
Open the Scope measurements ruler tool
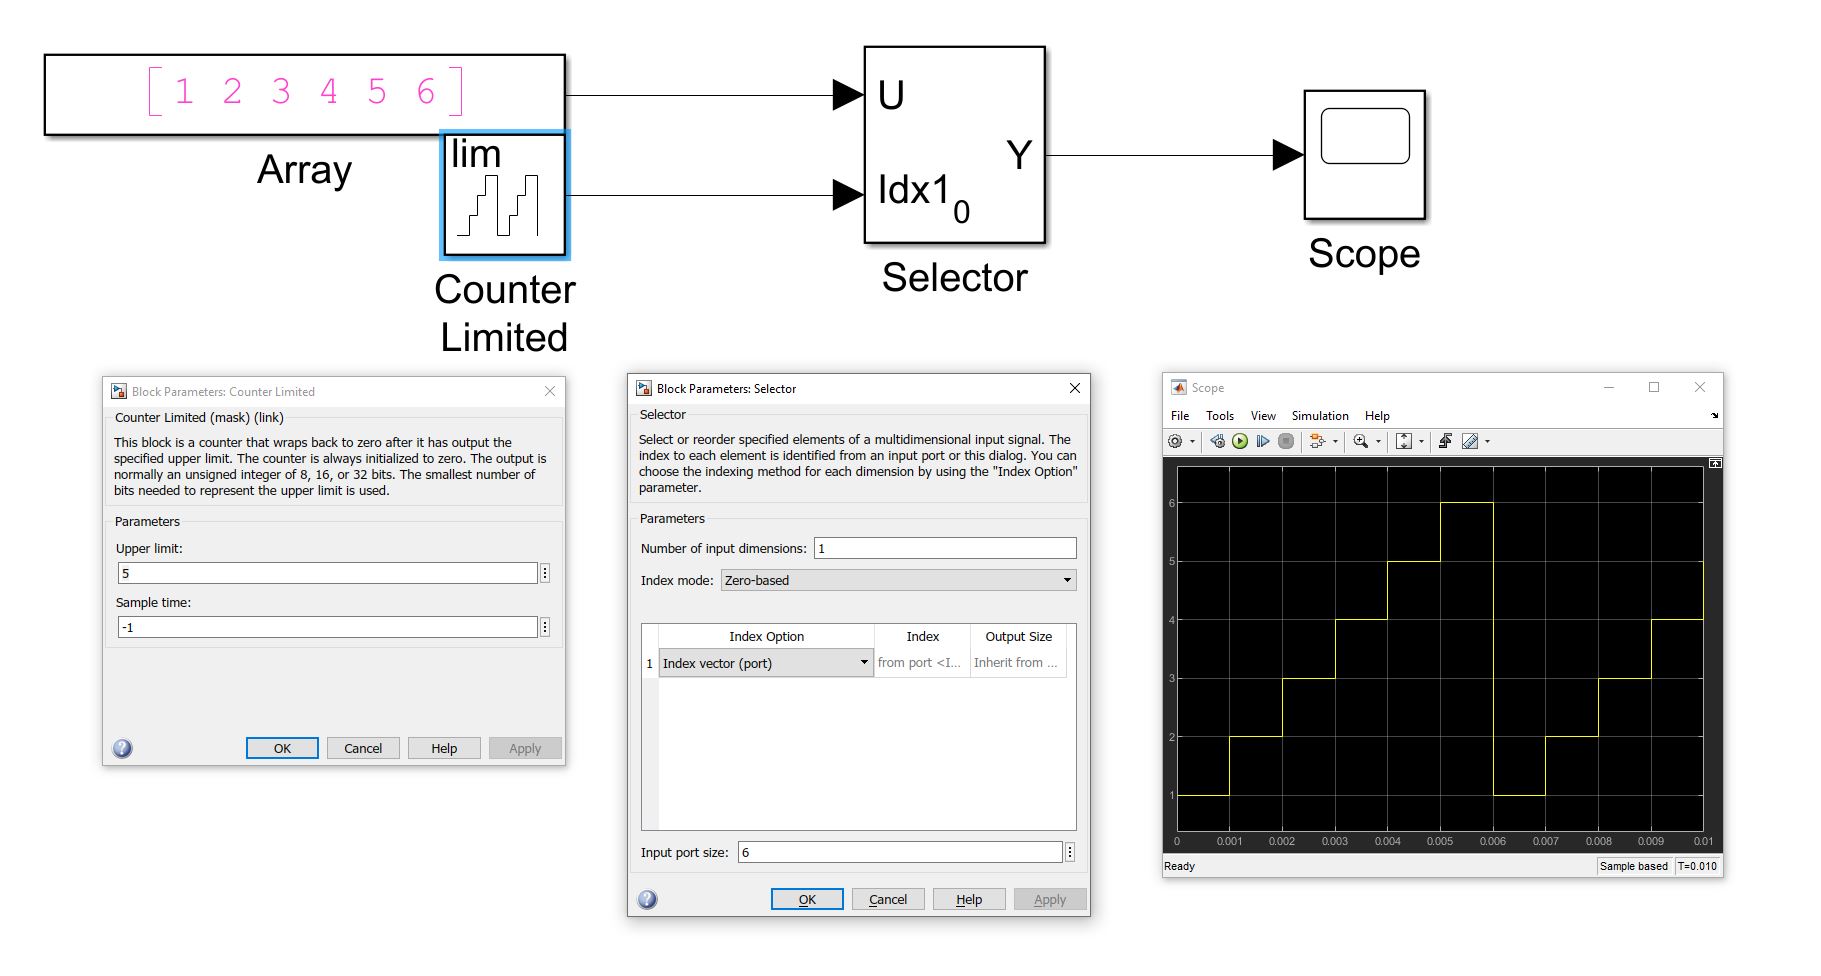coord(1470,441)
